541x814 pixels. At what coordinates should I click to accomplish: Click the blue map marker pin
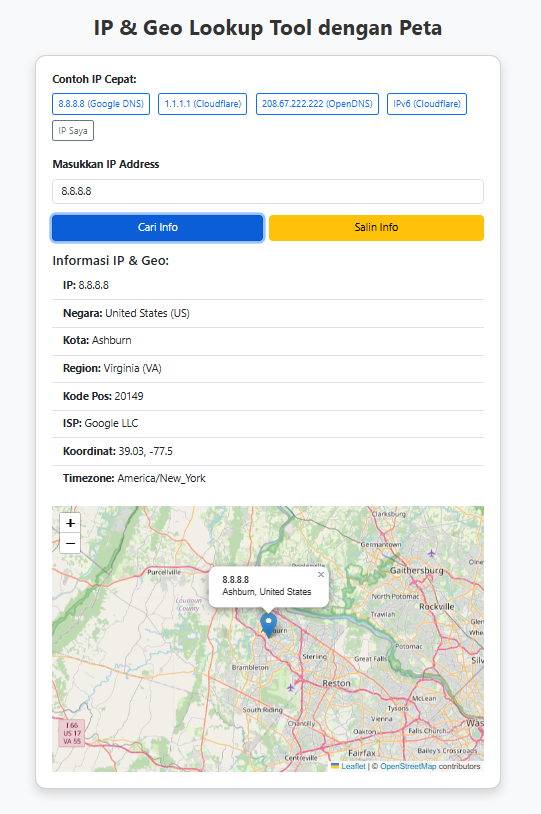tap(268, 625)
